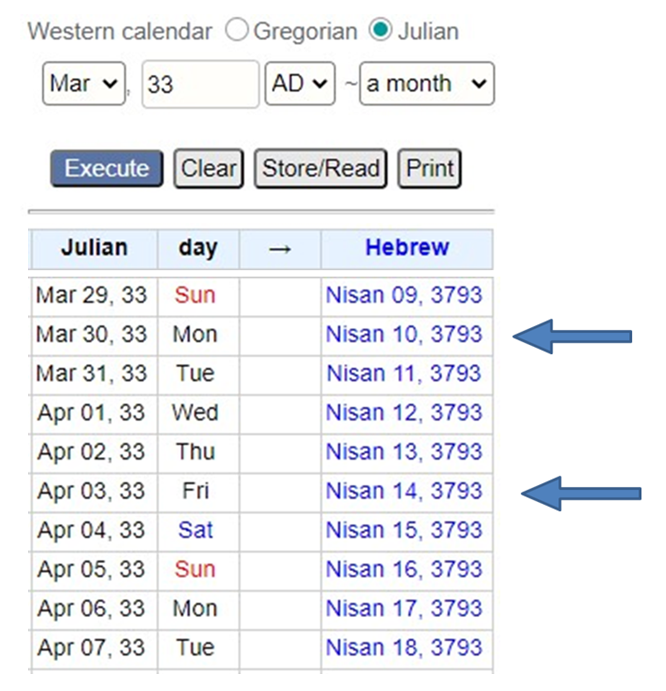Click the Nisan 15, 3793 link
Viewport: 666px width, 691px height.
(404, 530)
